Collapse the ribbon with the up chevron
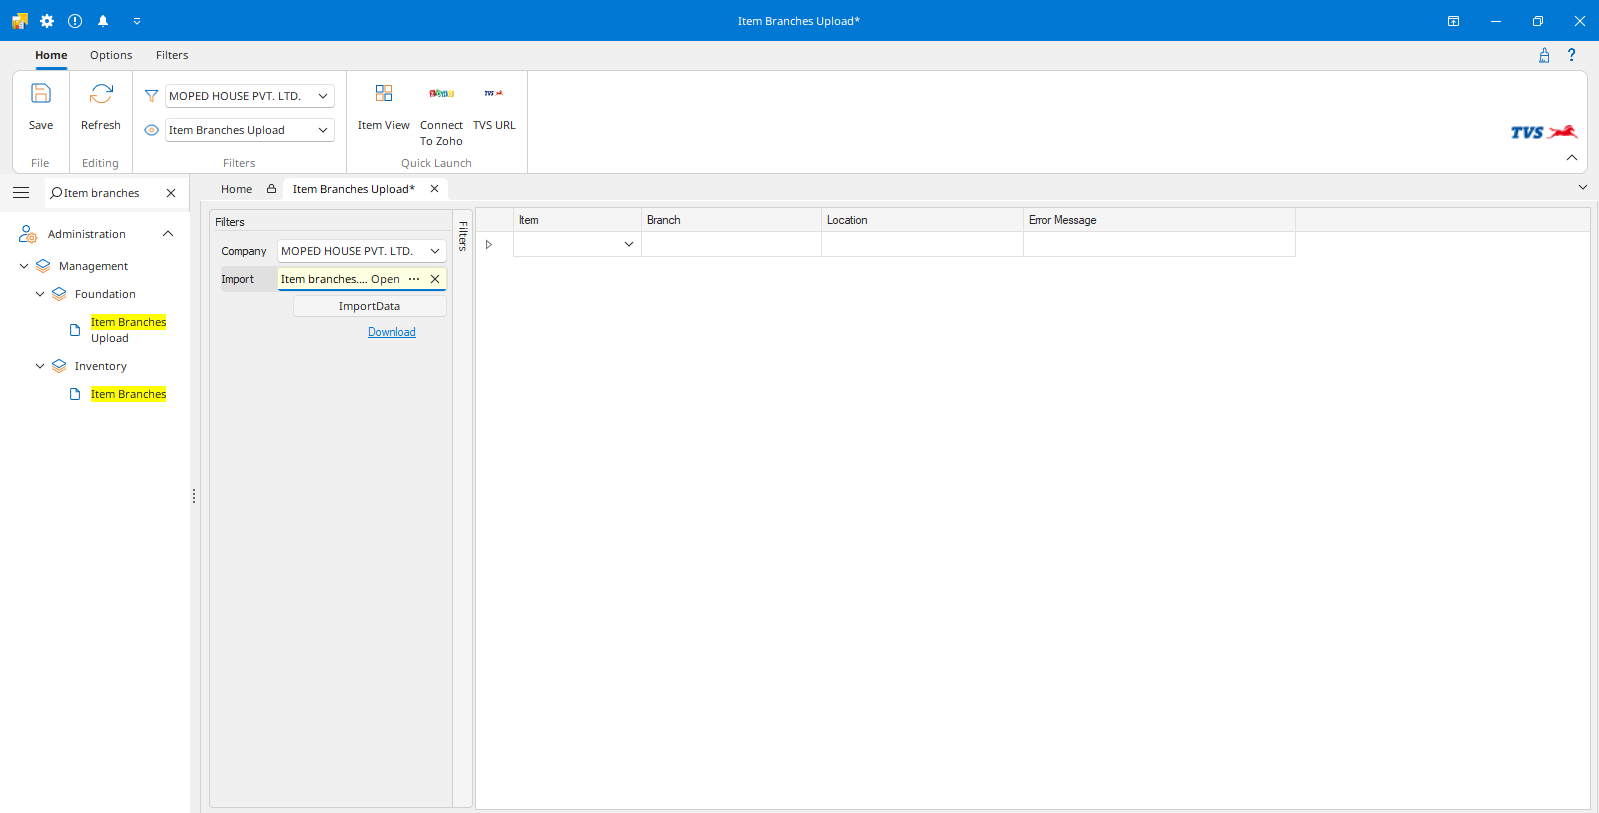This screenshot has width=1599, height=813. pos(1571,158)
